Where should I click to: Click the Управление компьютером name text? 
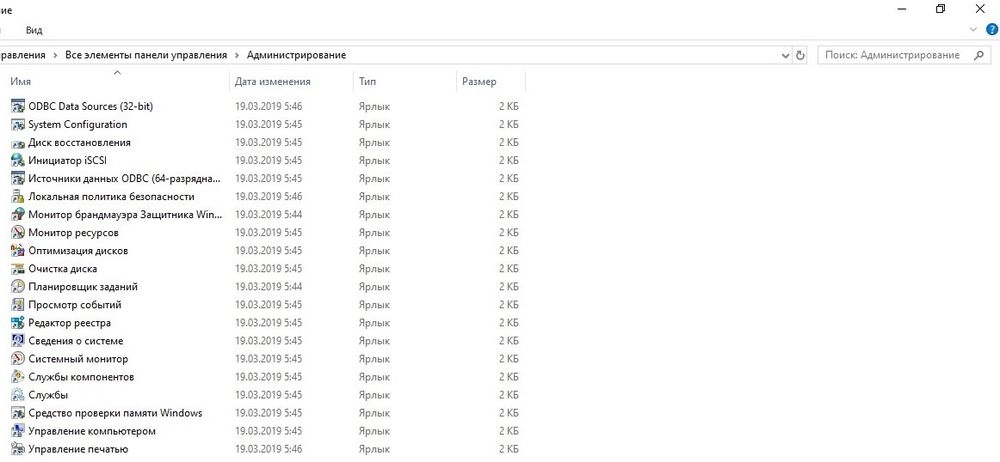(92, 431)
